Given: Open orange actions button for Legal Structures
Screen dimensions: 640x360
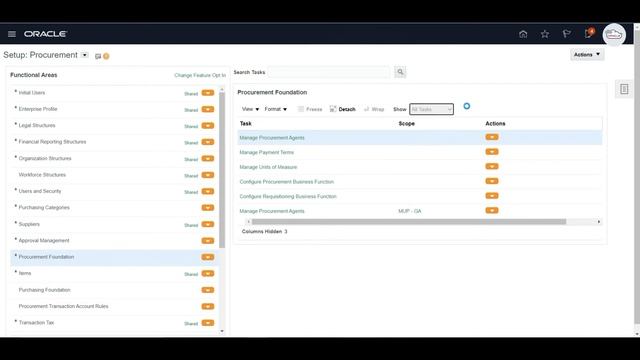Looking at the screenshot, I should point(208,126).
